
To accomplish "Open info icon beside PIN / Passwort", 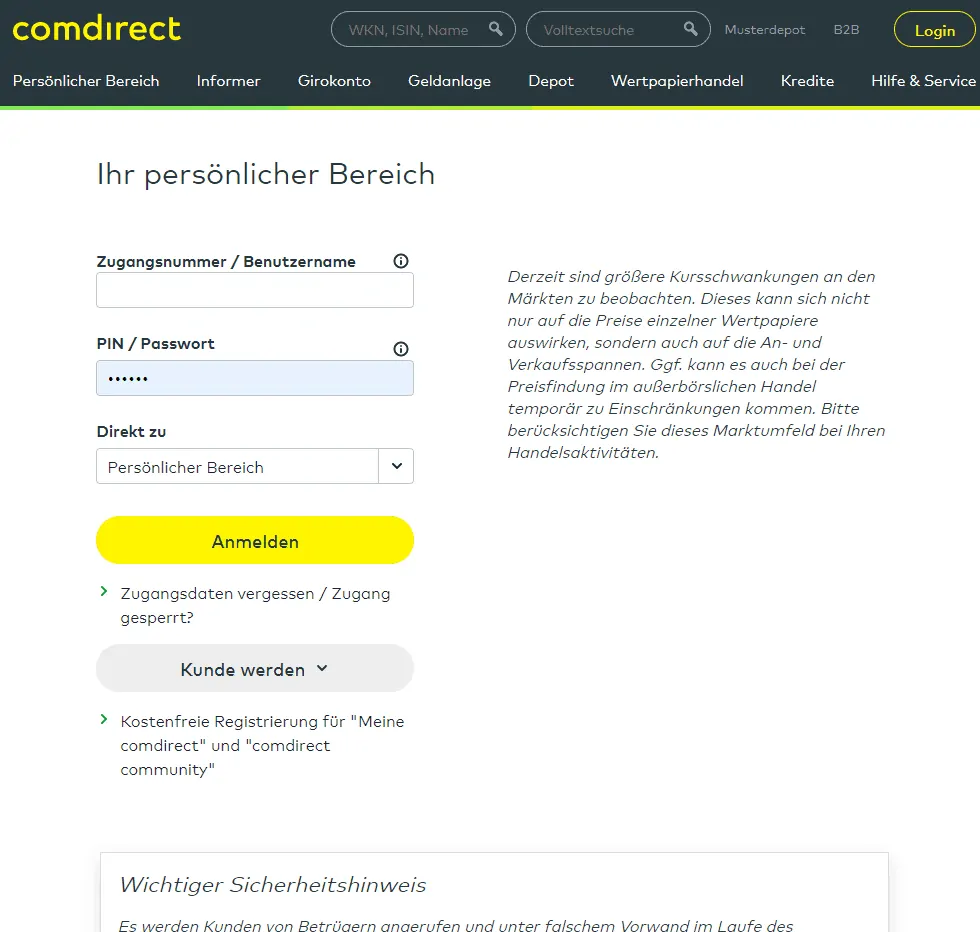I will (401, 349).
